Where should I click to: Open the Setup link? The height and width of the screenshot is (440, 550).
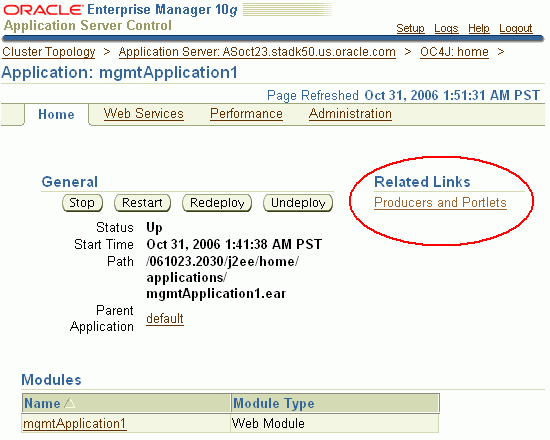click(x=410, y=28)
